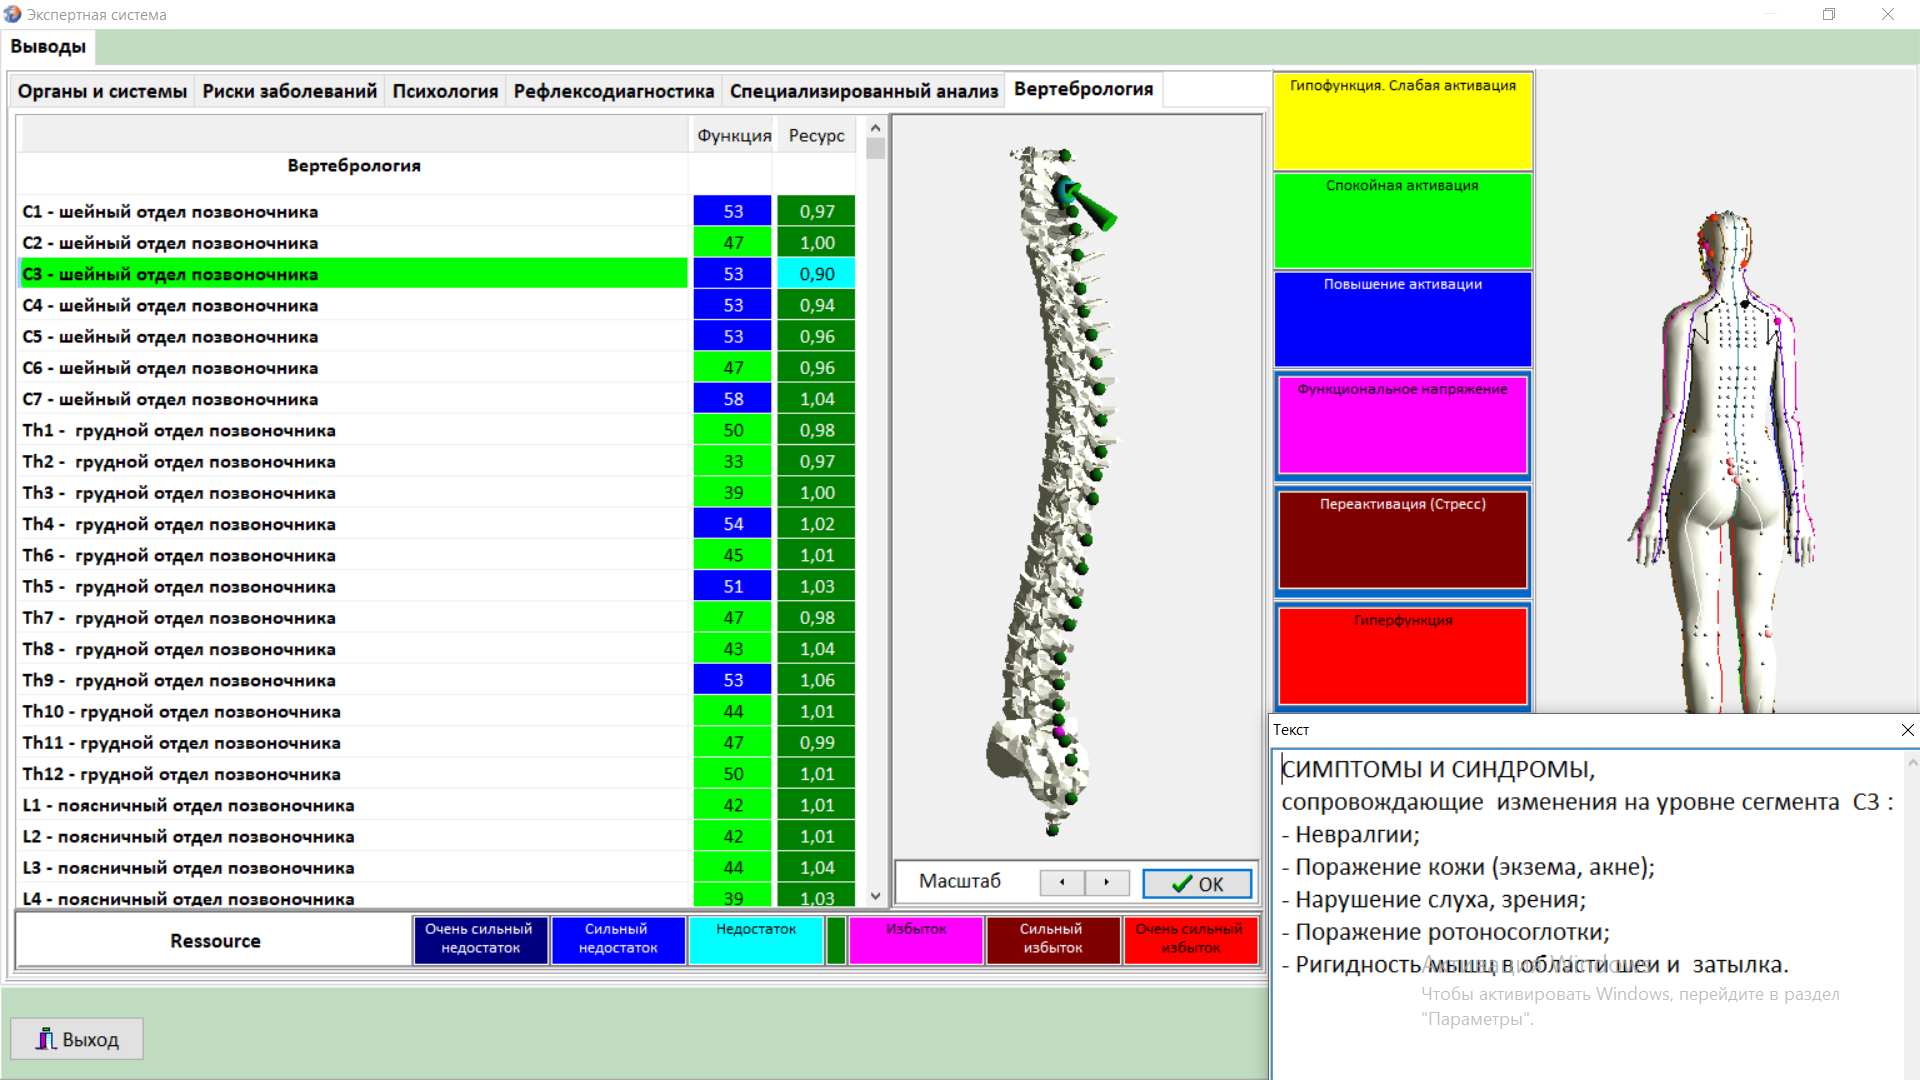Open the Органы и системы tab

[102, 91]
